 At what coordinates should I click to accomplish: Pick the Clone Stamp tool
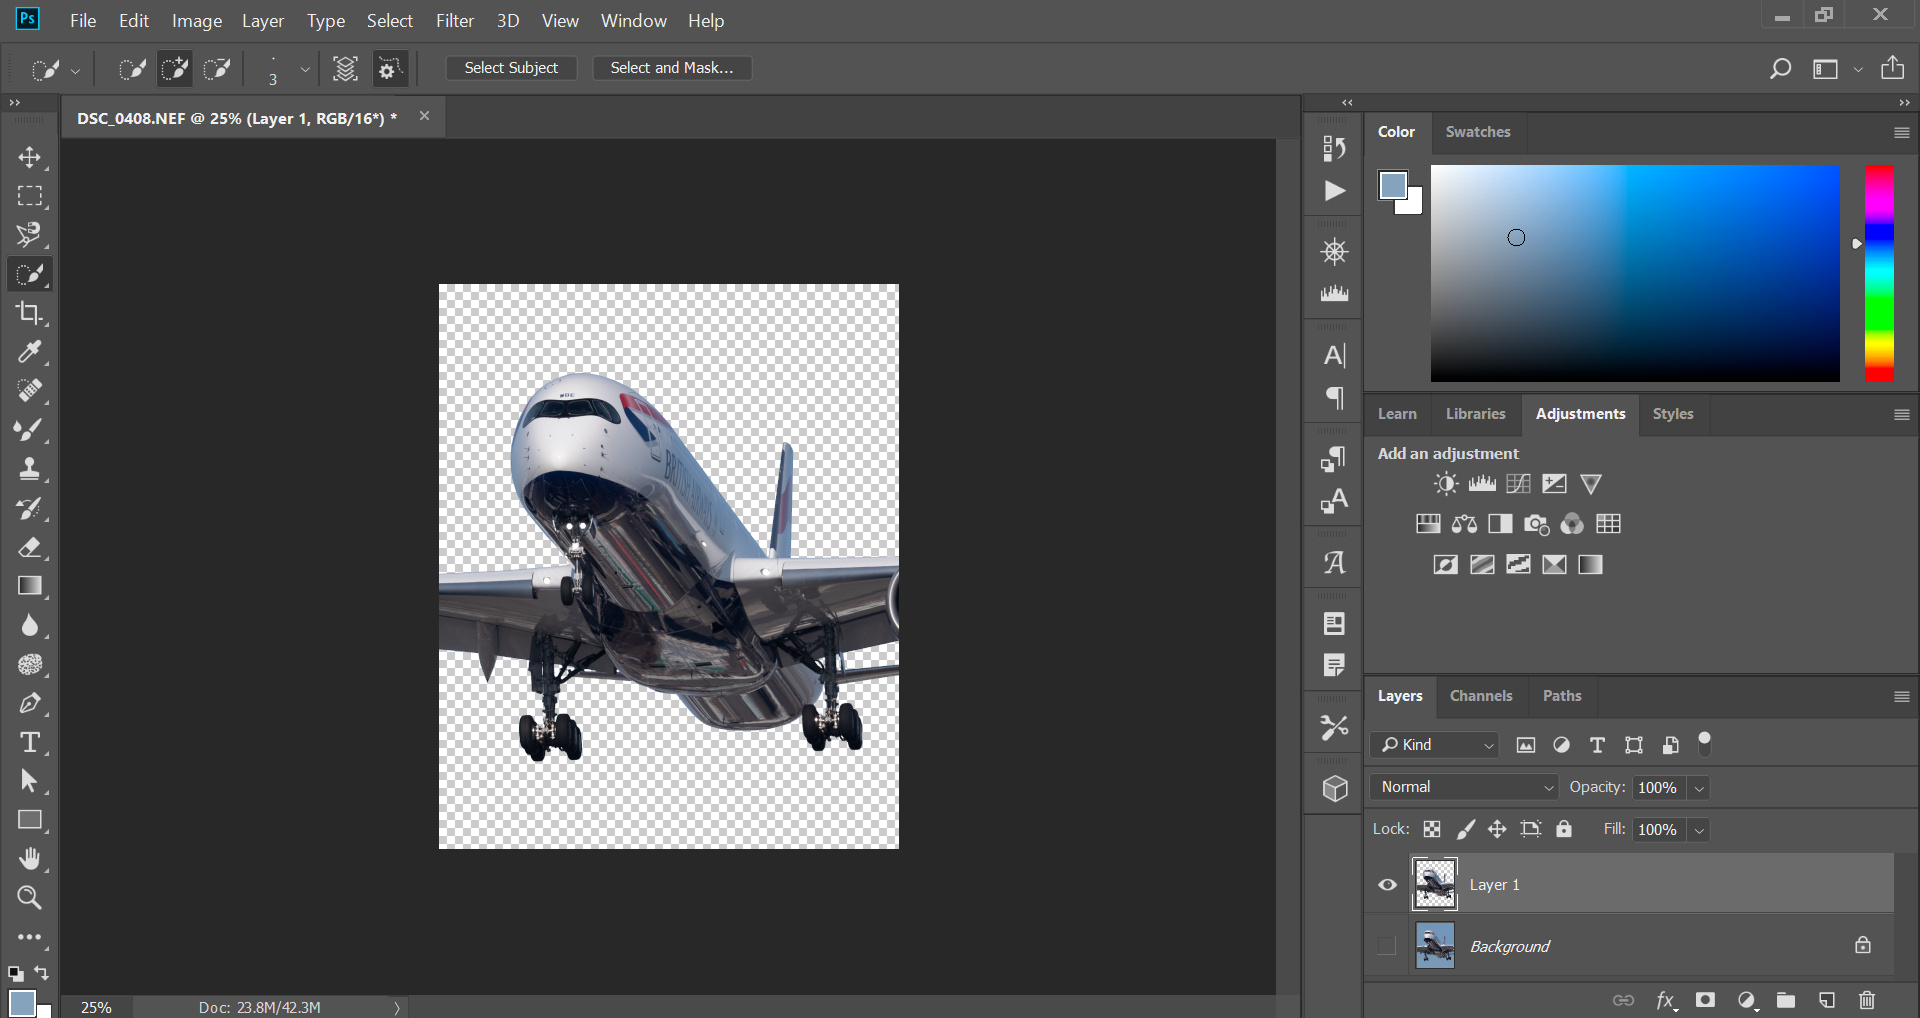coord(30,469)
